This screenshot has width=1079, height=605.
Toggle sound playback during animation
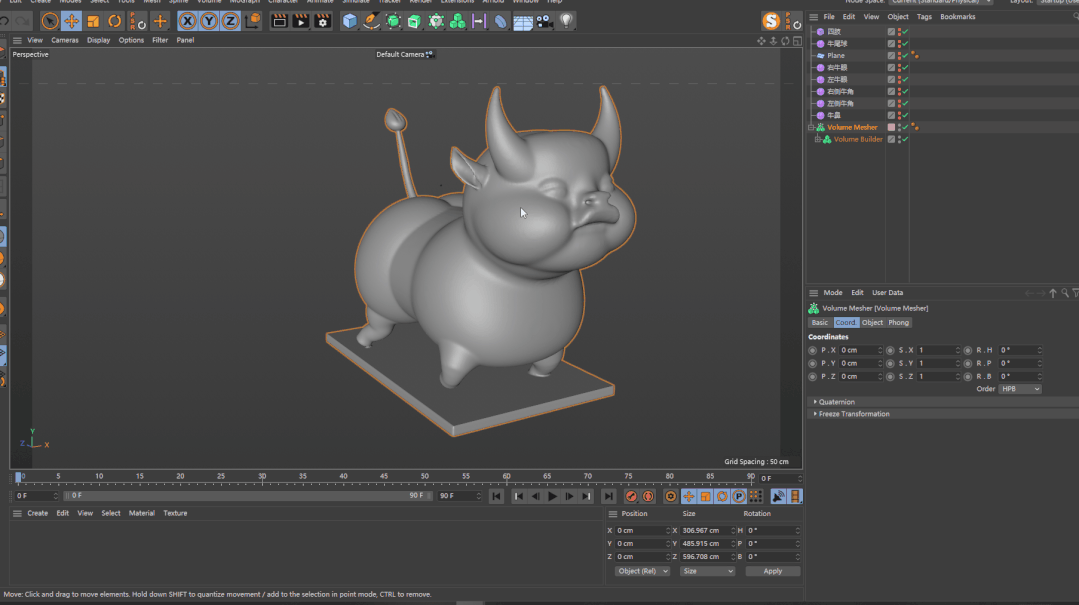pos(778,496)
